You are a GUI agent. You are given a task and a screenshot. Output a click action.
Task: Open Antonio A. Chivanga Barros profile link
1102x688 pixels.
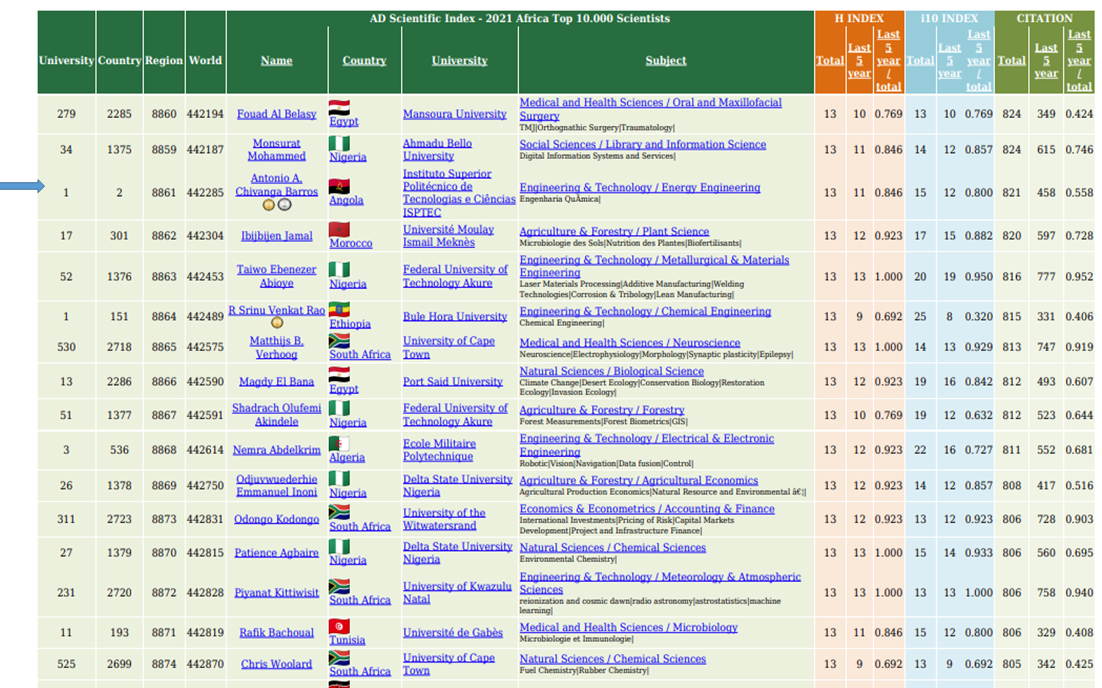(x=277, y=185)
